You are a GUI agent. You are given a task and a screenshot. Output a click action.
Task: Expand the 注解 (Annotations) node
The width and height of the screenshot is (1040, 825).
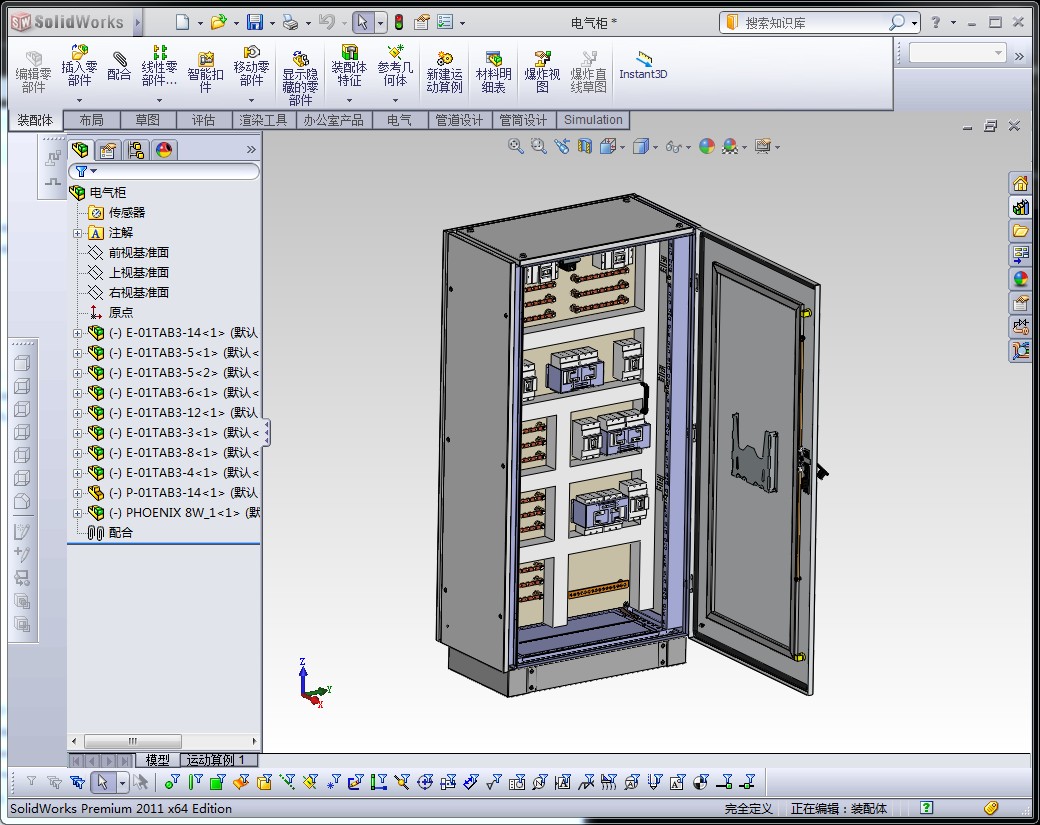click(x=78, y=233)
